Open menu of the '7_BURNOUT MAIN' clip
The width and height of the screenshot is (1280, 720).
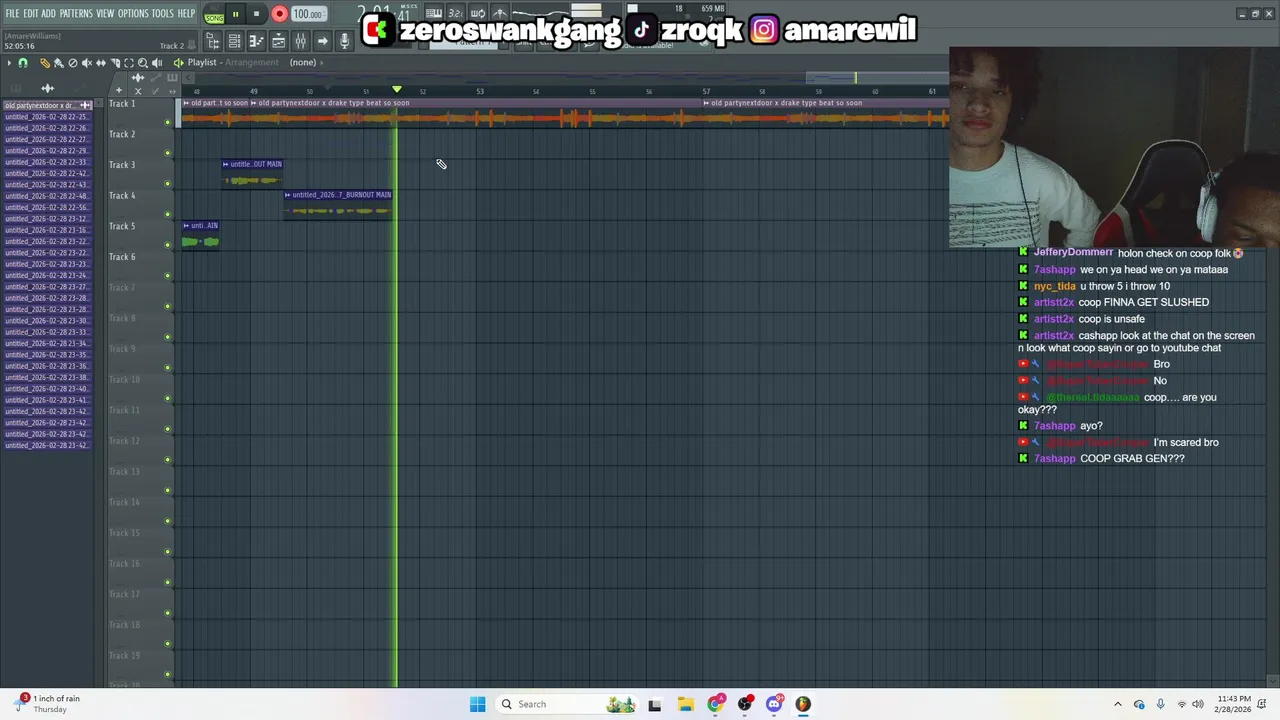pyautogui.click(x=288, y=195)
